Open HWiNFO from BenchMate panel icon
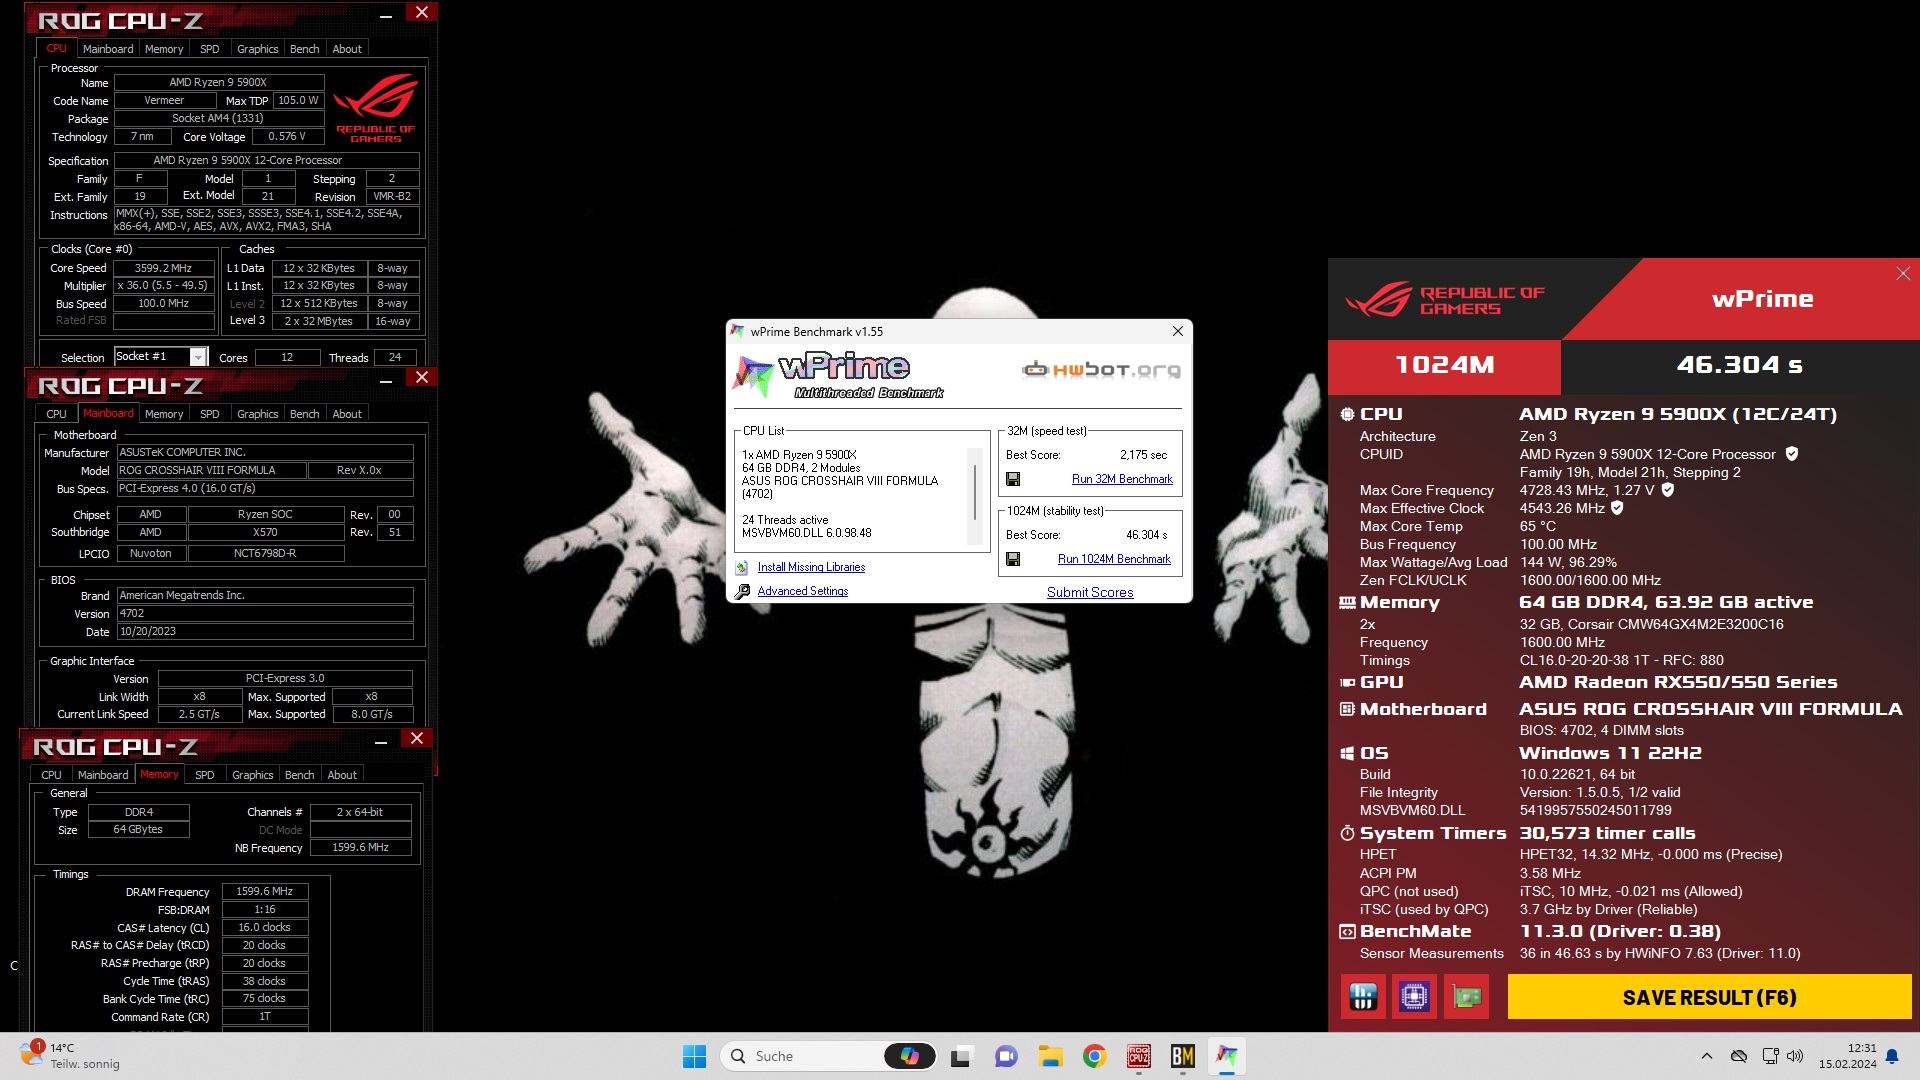 (1363, 997)
